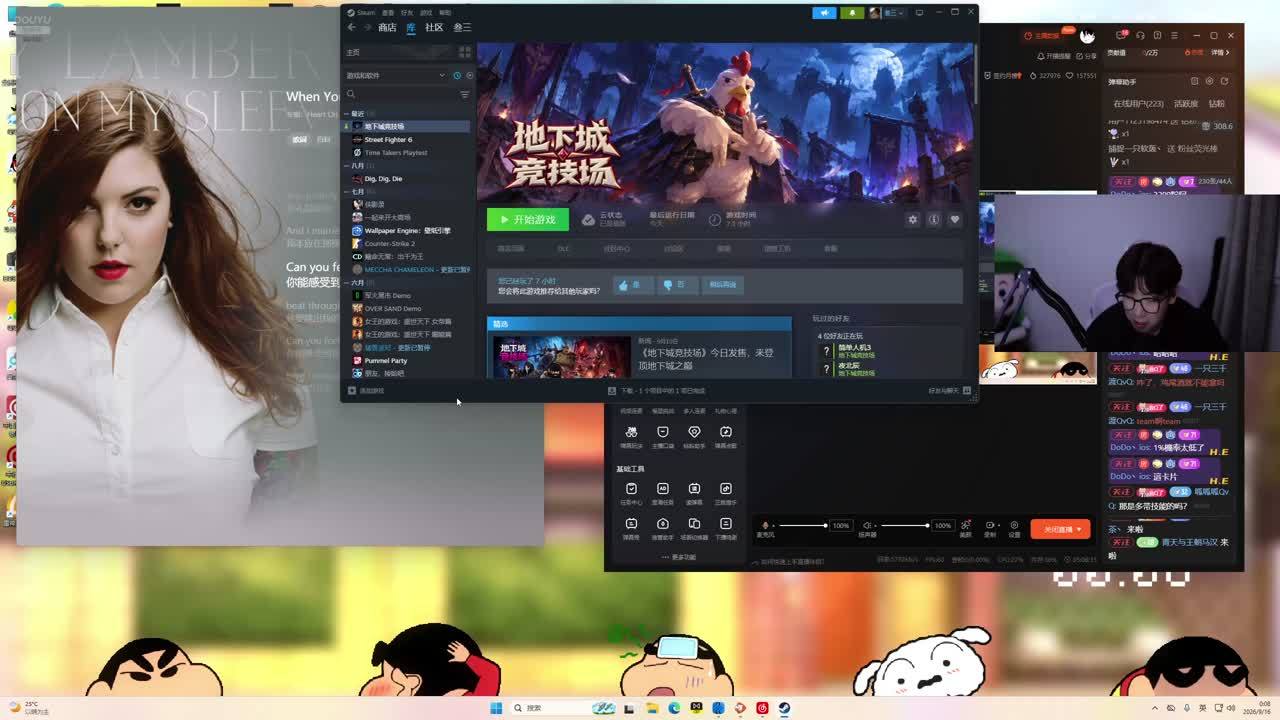Open advanced filter icon beside library search
This screenshot has height=720, width=1280.
pos(464,94)
